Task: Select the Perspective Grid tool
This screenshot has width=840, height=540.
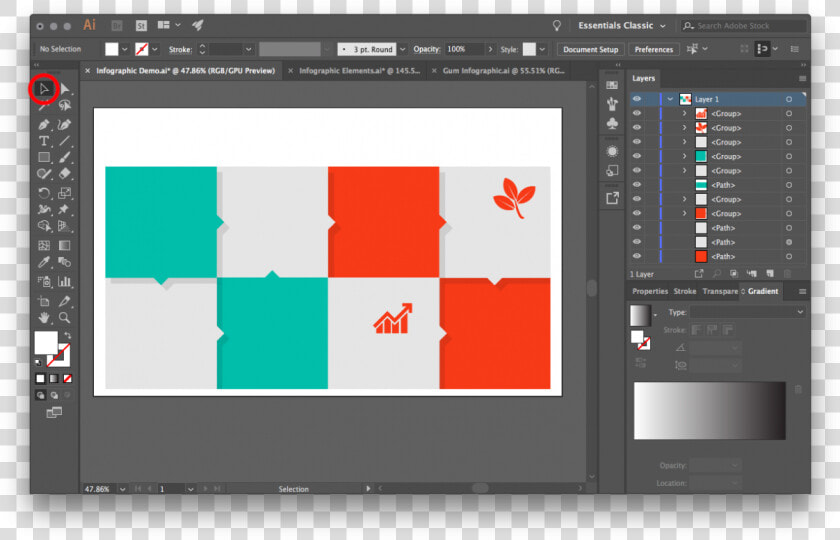Action: point(64,226)
